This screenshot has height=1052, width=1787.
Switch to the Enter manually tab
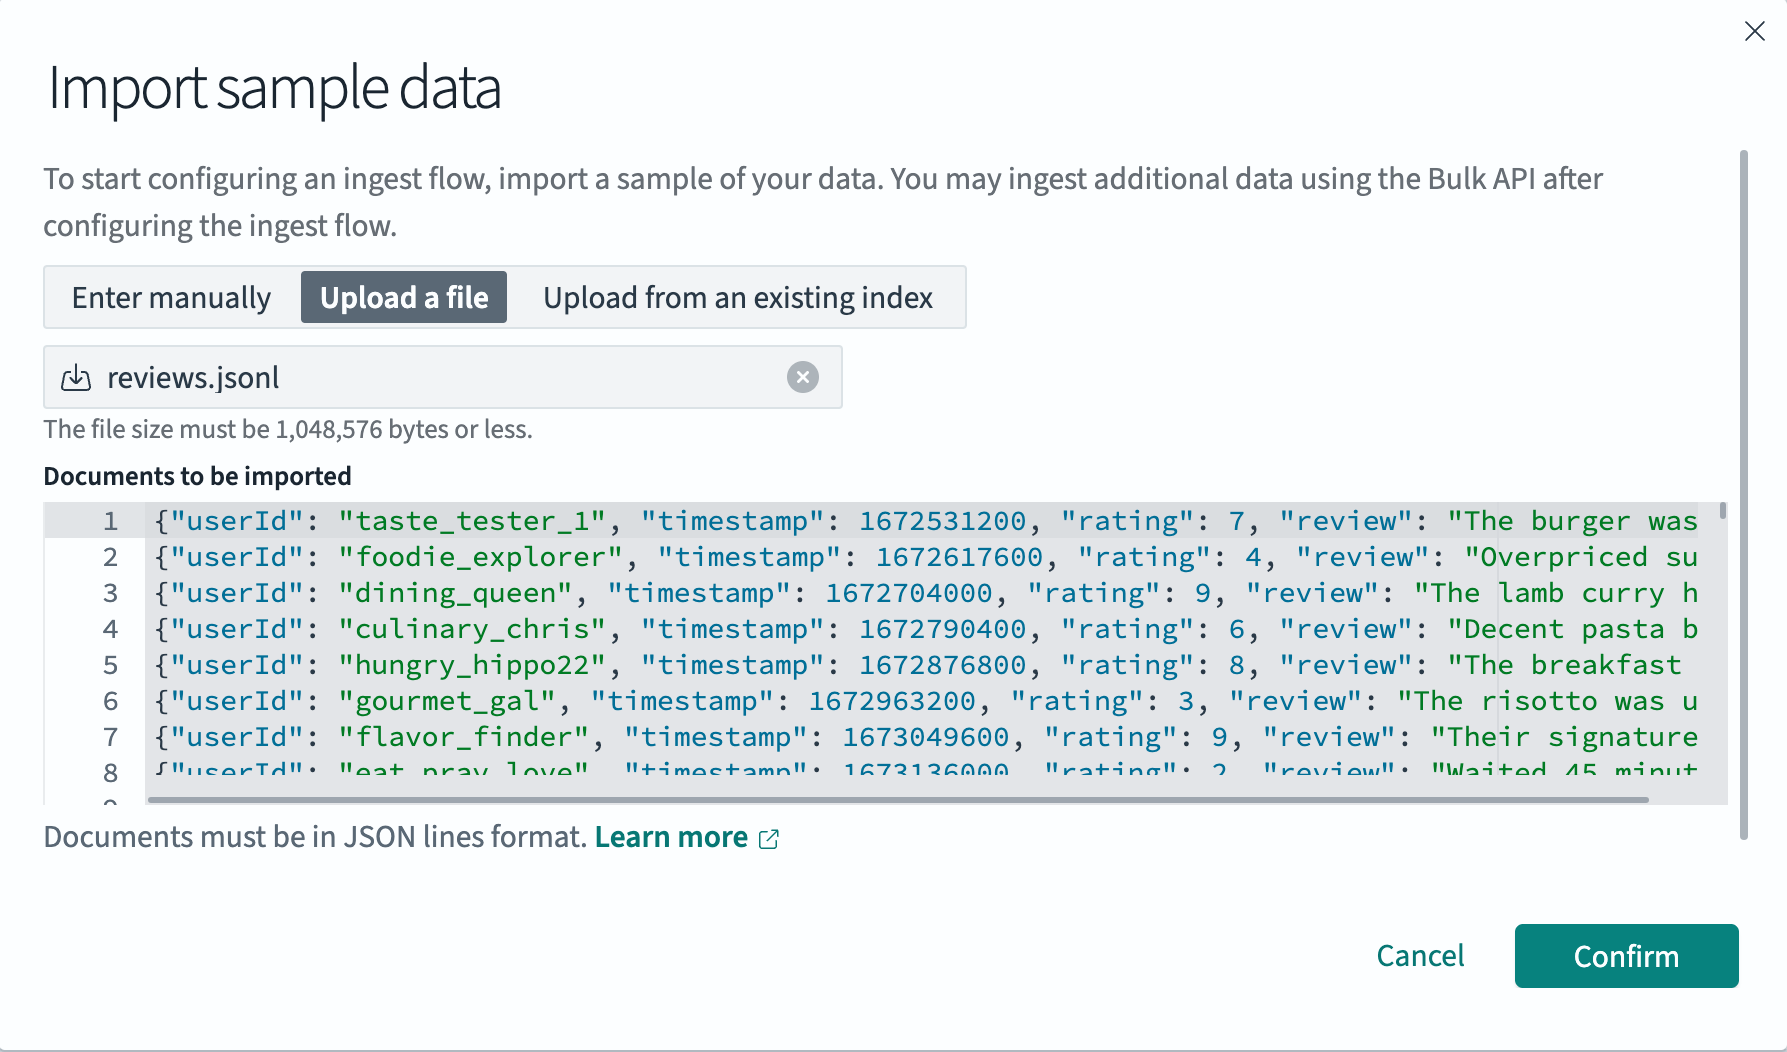[170, 297]
